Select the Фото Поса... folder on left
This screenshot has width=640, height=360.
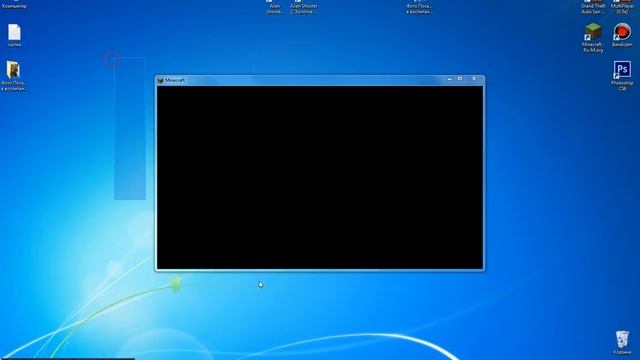14,76
